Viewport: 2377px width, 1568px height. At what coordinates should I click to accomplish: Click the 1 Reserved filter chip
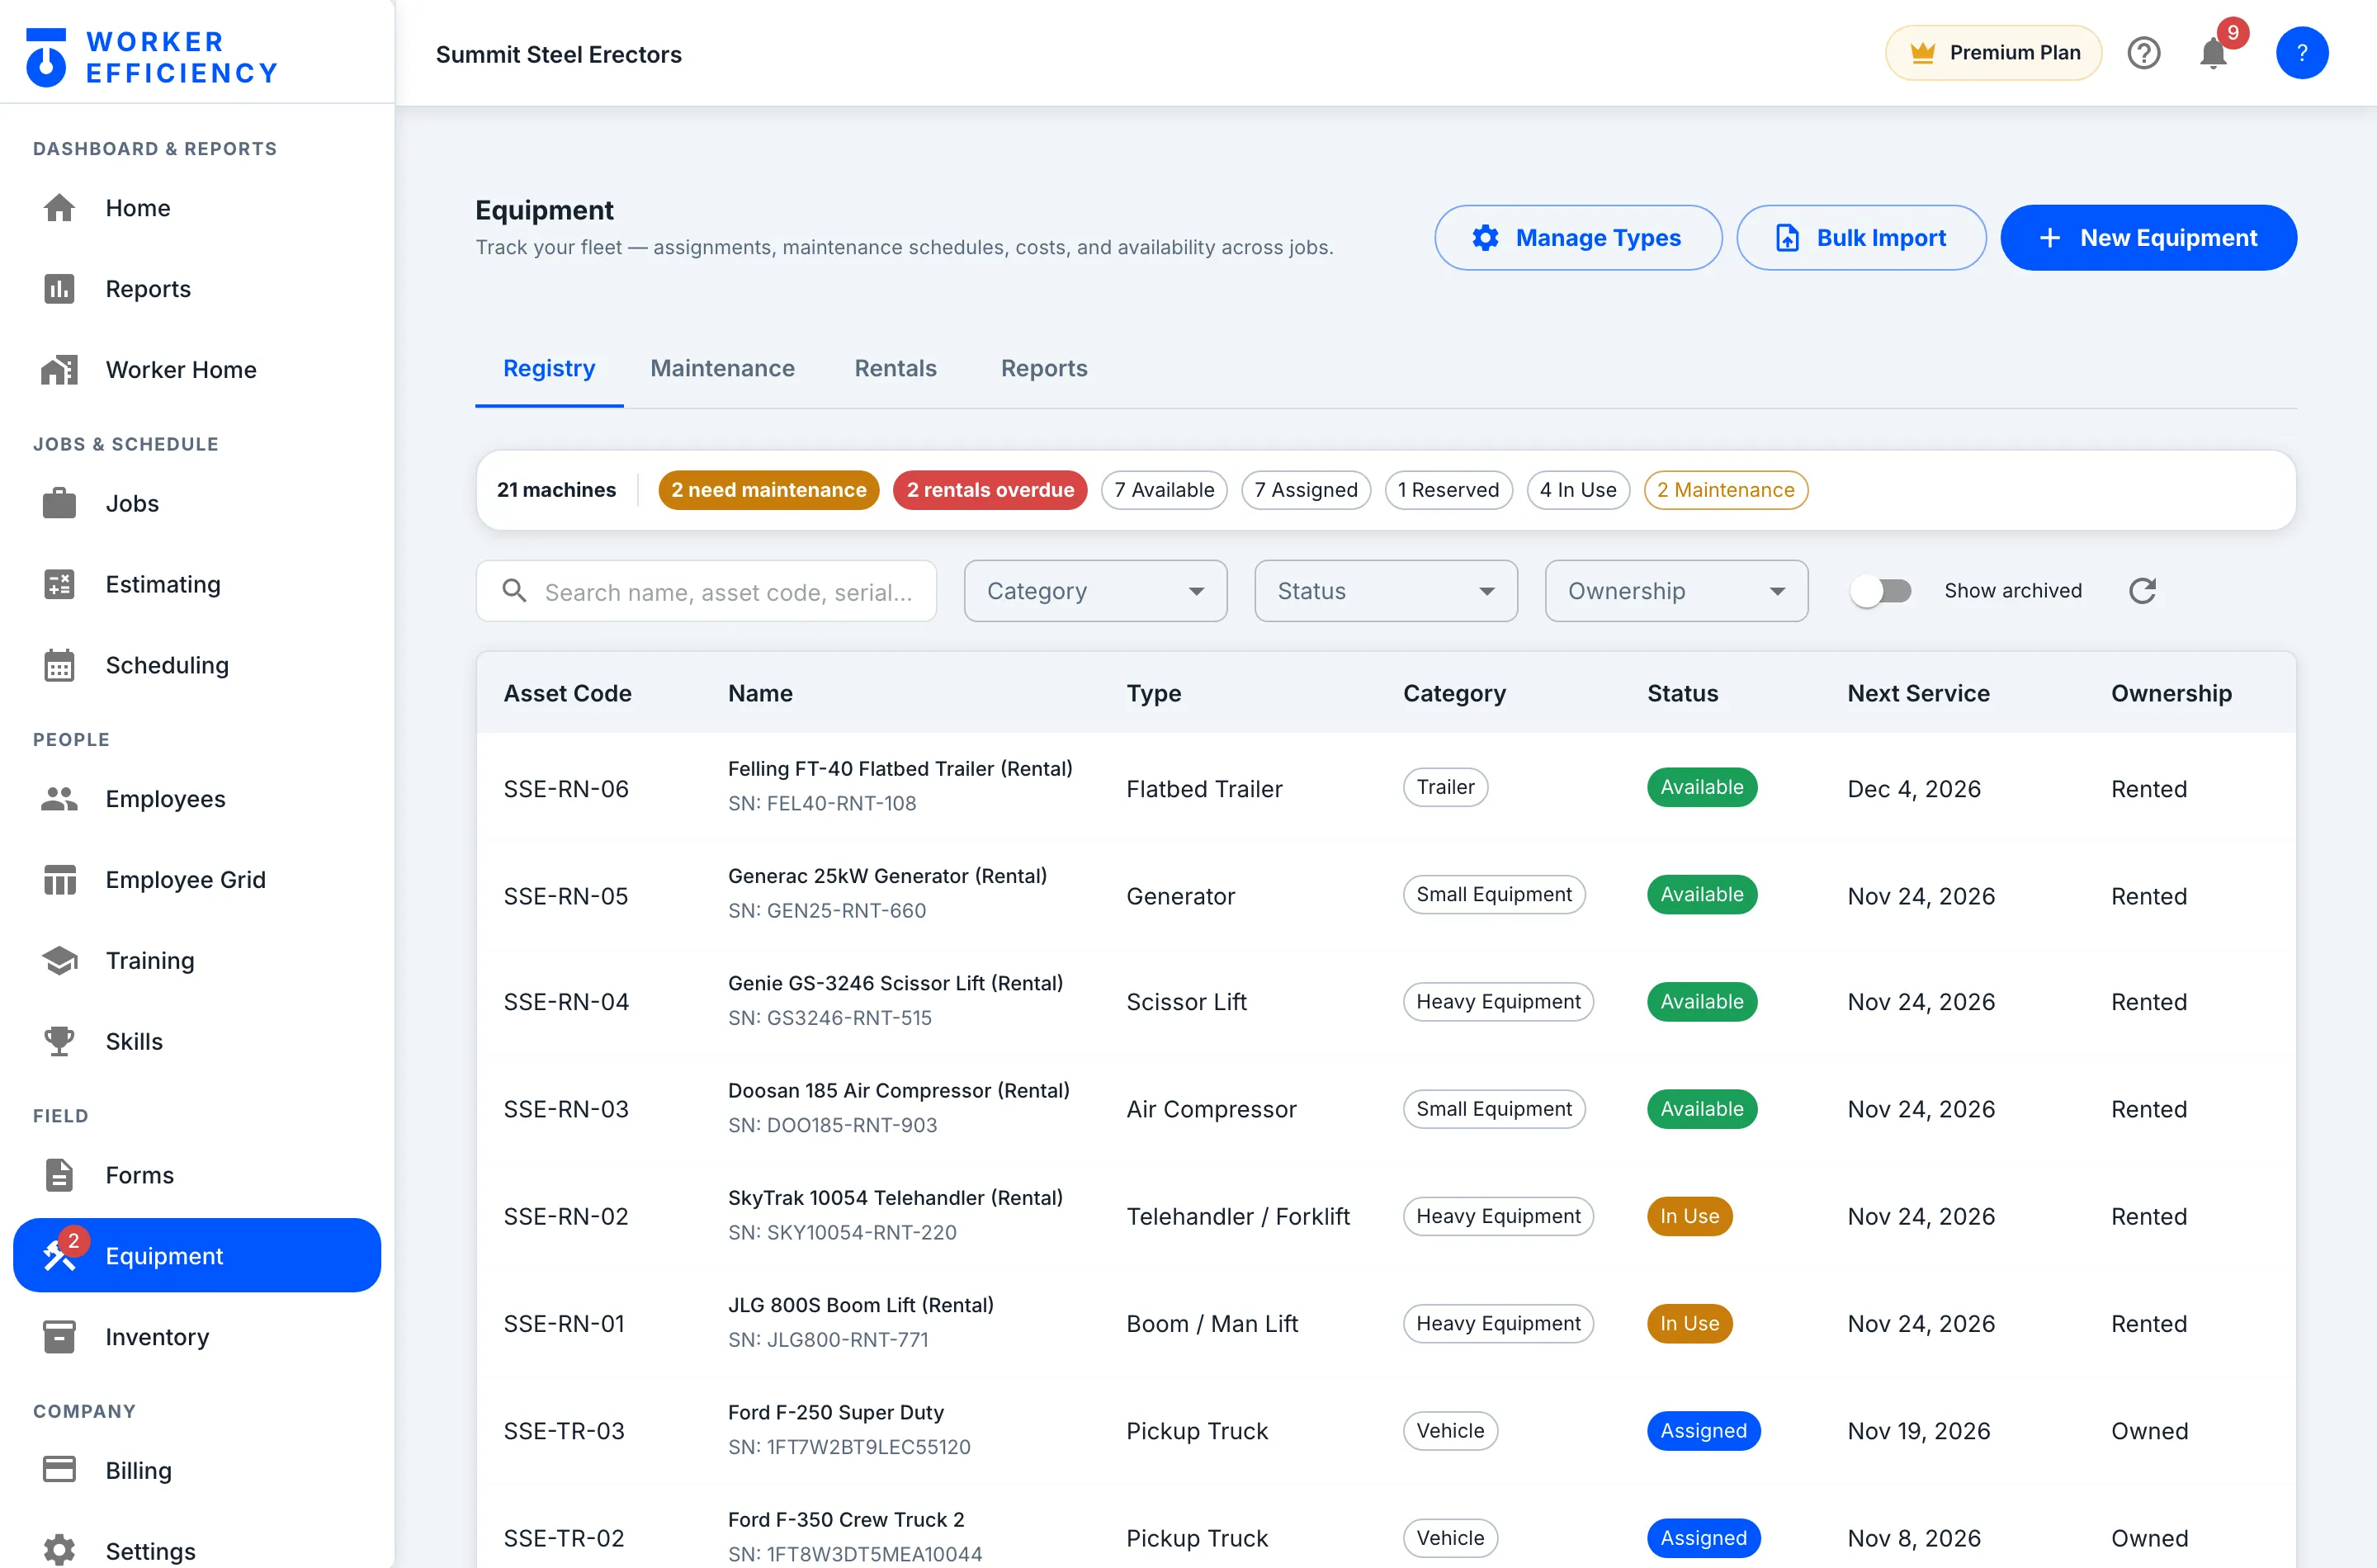pyautogui.click(x=1448, y=490)
